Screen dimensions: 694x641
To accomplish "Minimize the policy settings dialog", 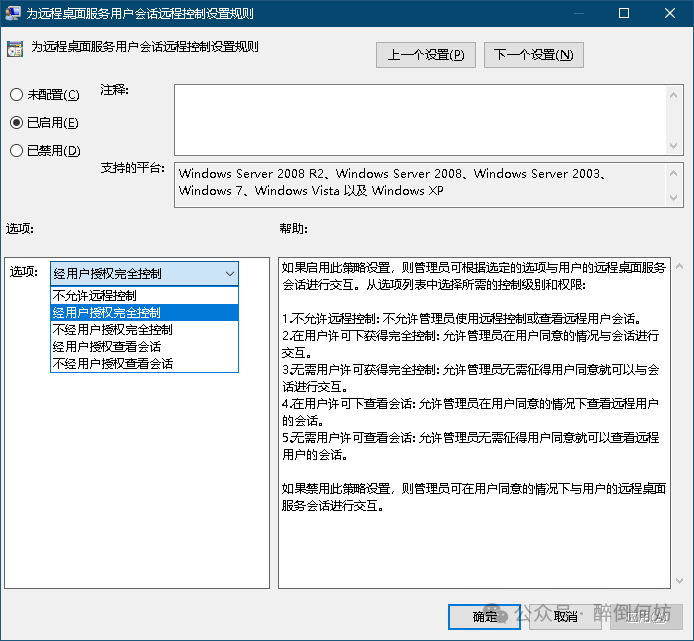I will click(578, 14).
